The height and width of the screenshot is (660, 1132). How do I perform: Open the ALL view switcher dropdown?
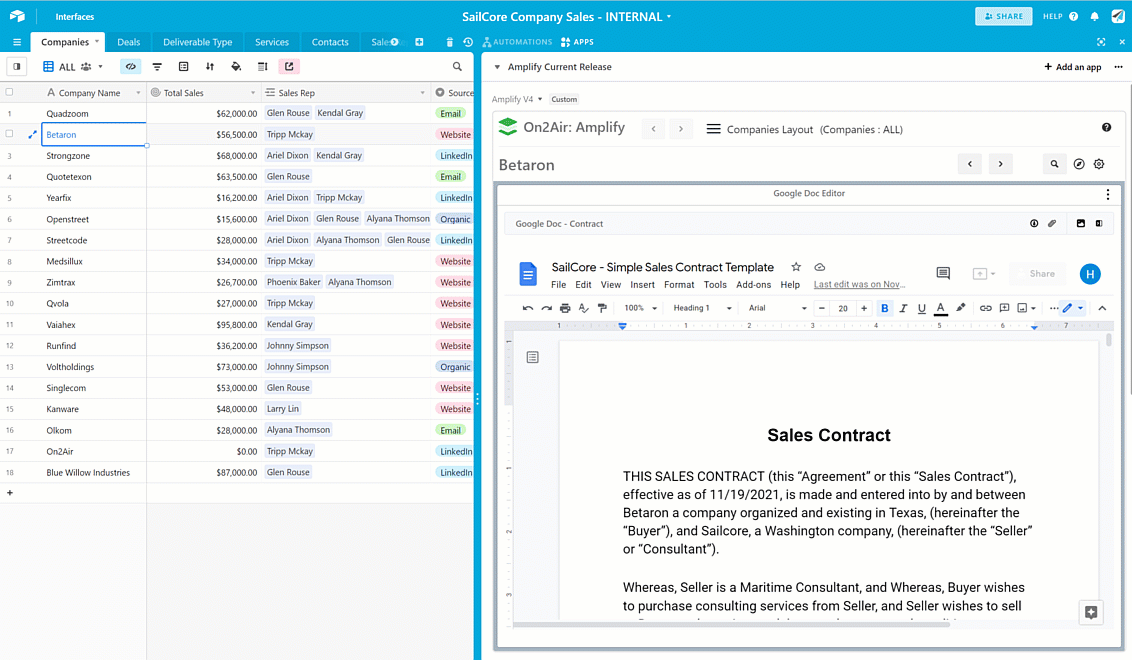[100, 66]
